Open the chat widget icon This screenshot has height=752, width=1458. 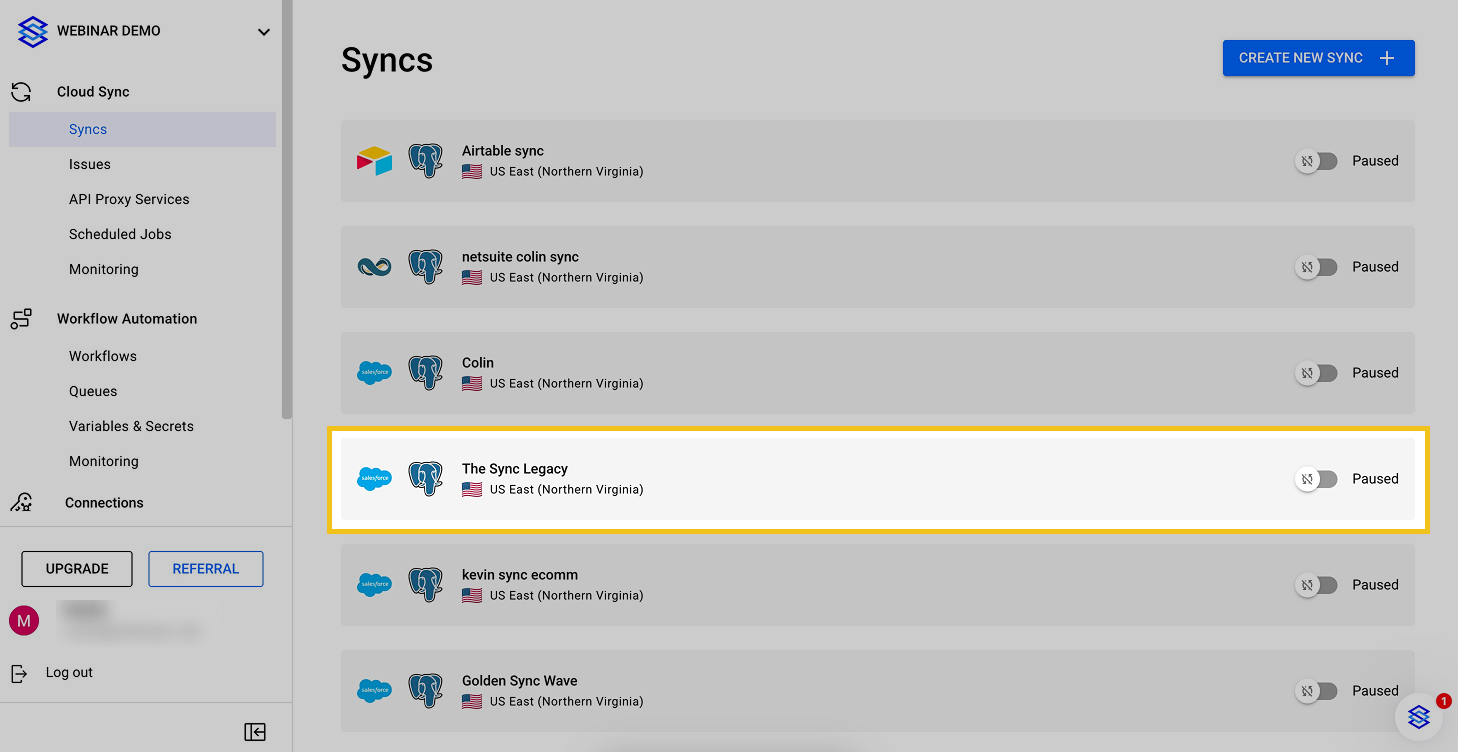pos(1418,716)
